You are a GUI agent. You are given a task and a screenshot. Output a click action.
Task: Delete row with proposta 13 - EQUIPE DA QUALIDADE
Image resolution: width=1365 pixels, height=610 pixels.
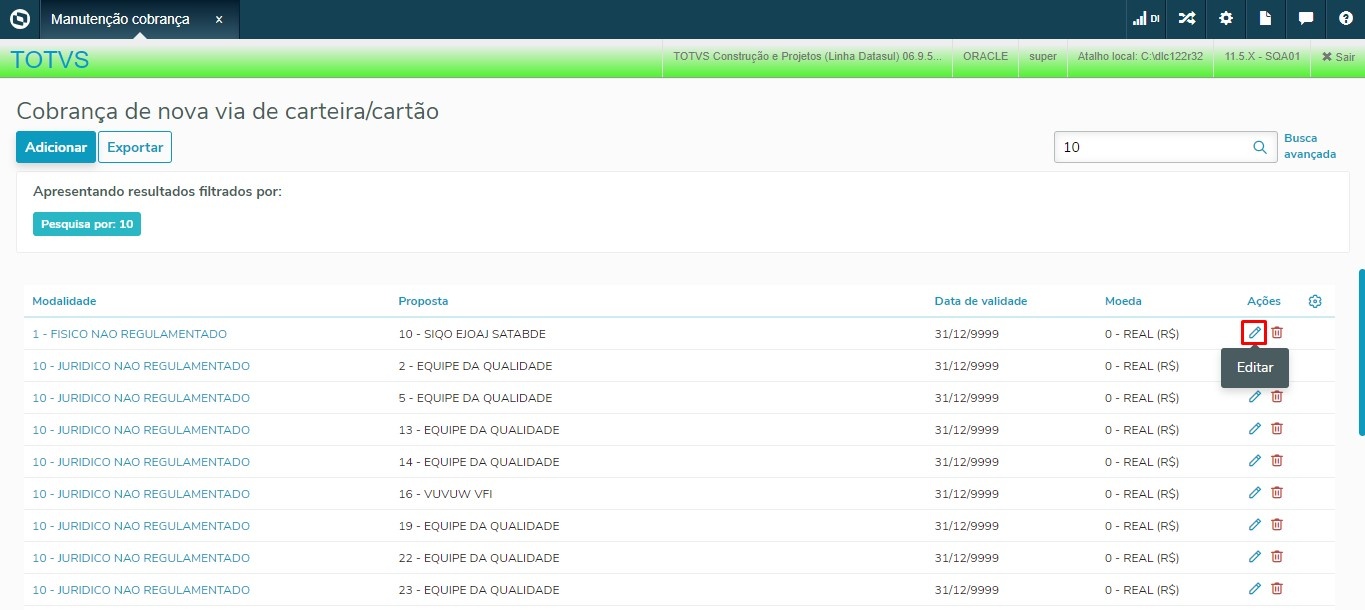pos(1277,429)
